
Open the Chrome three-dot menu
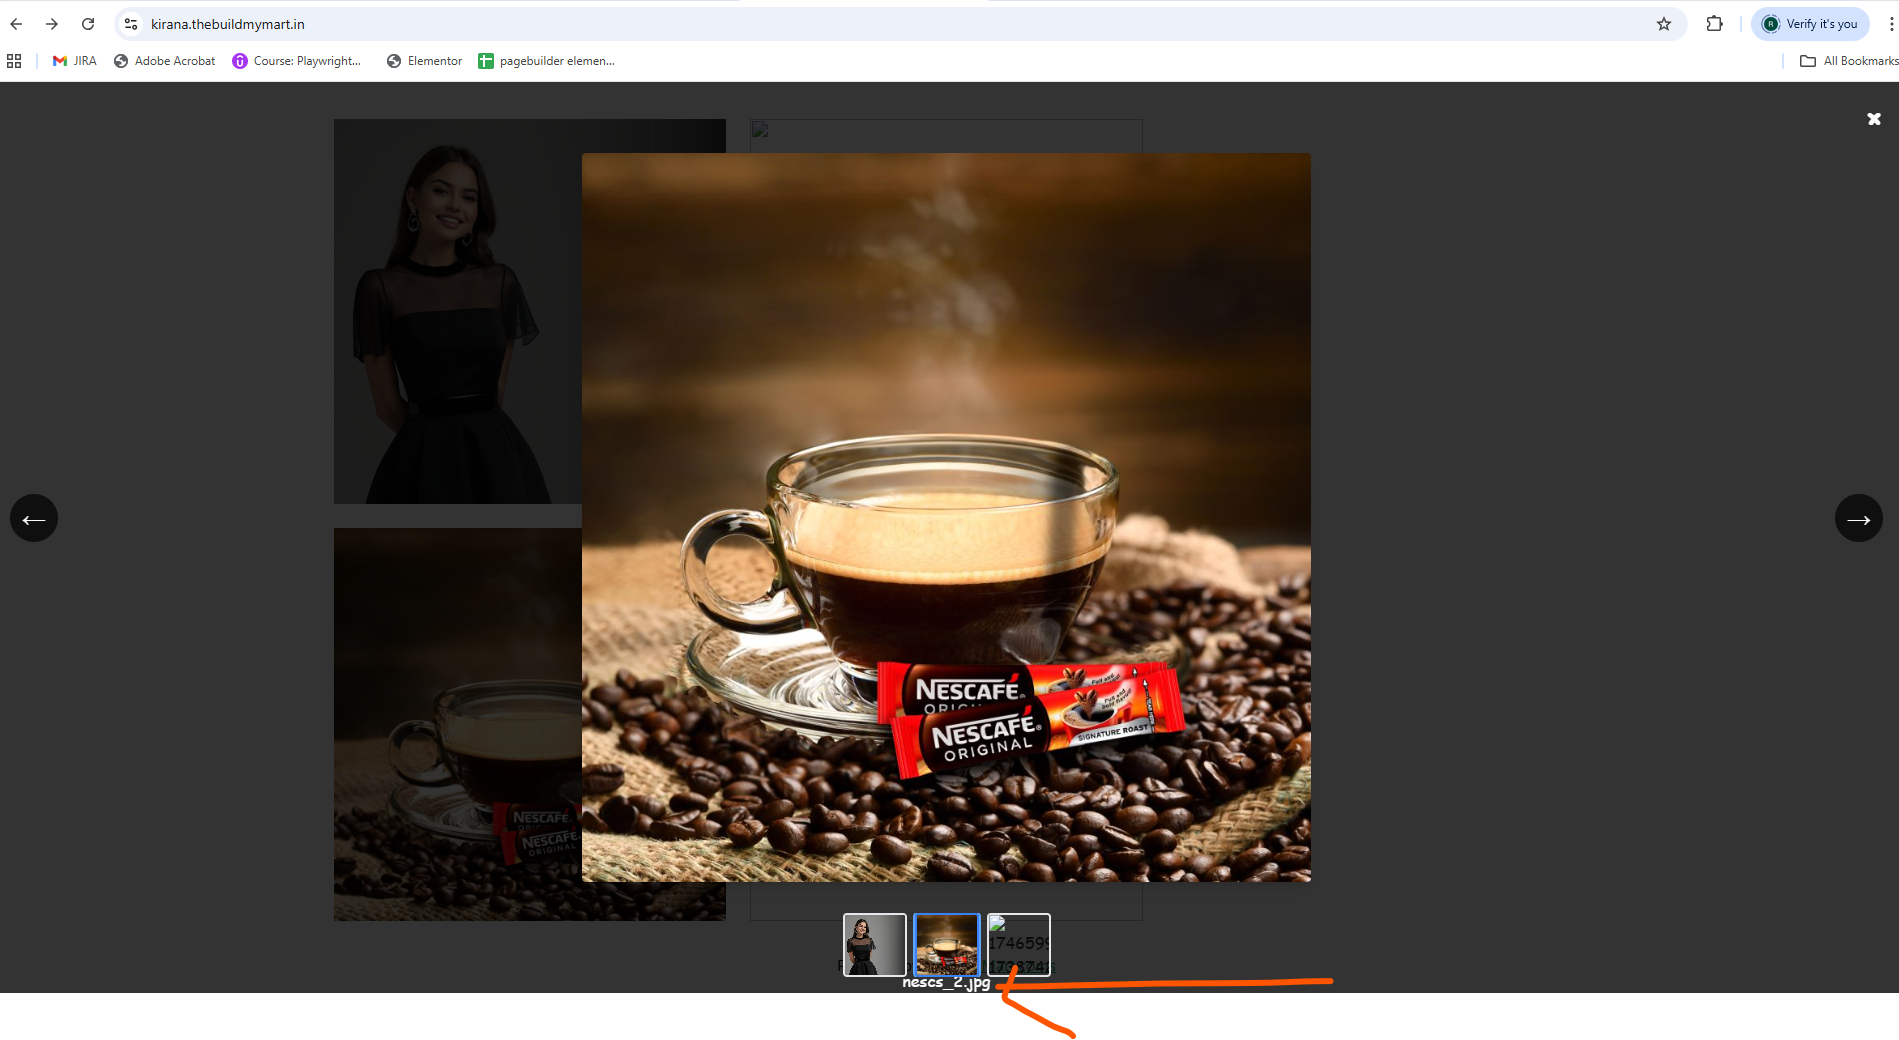pyautogui.click(x=1891, y=24)
